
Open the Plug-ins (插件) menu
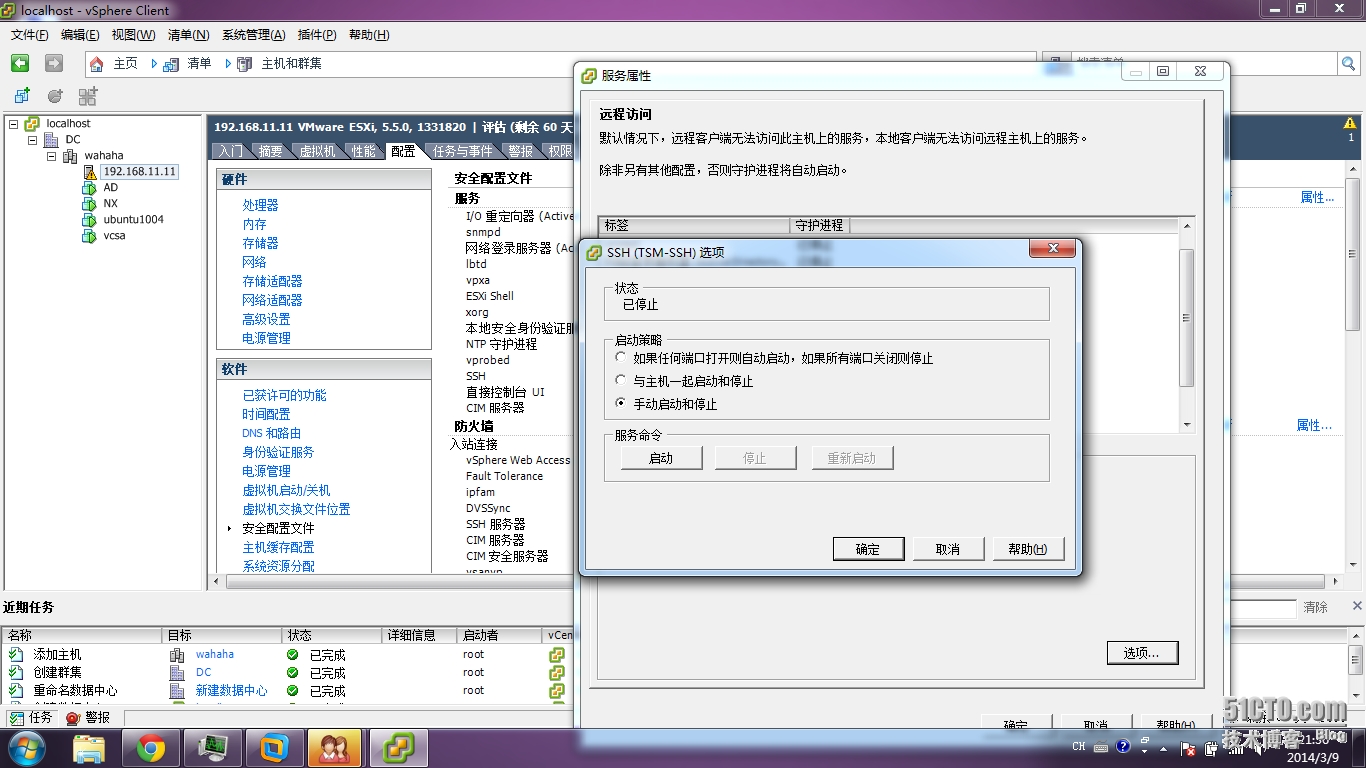317,35
